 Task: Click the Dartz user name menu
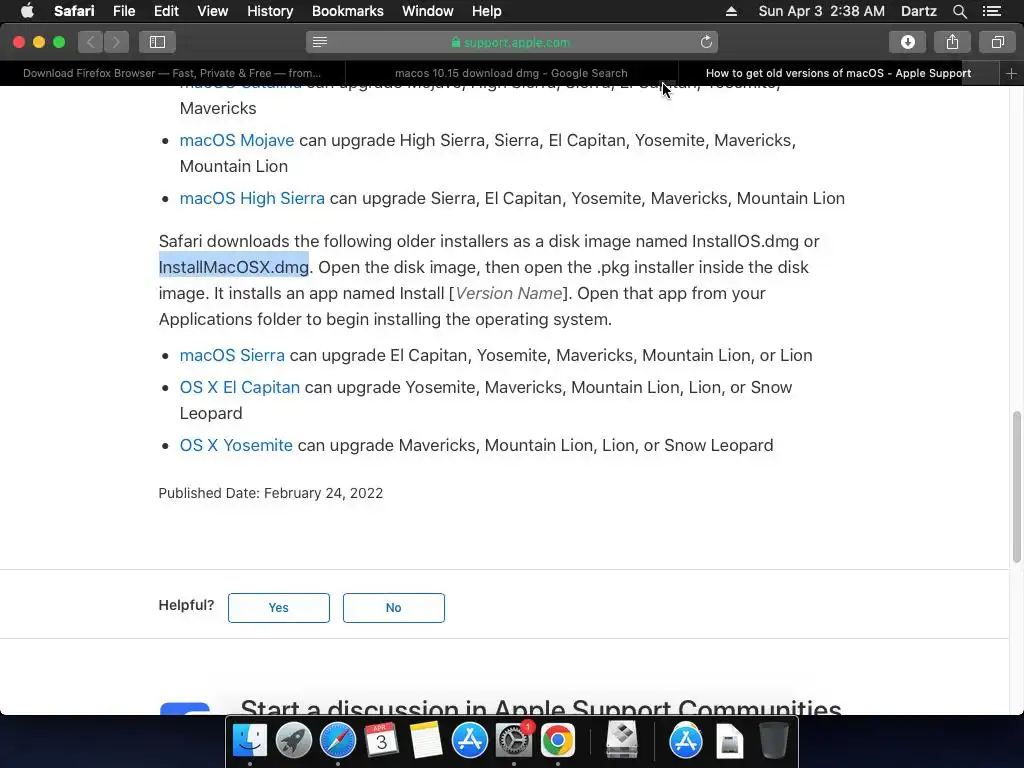coord(918,11)
